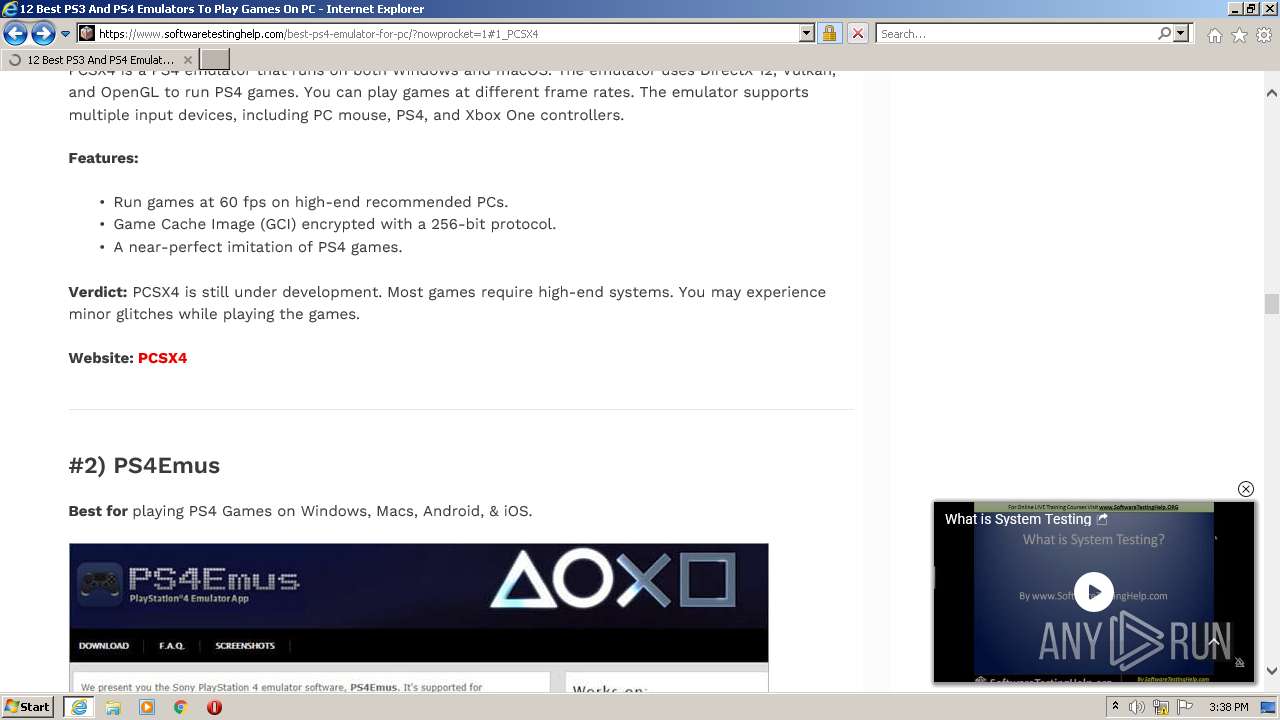Click F.A.Q. in the PS4Emus screenshot

click(x=172, y=645)
